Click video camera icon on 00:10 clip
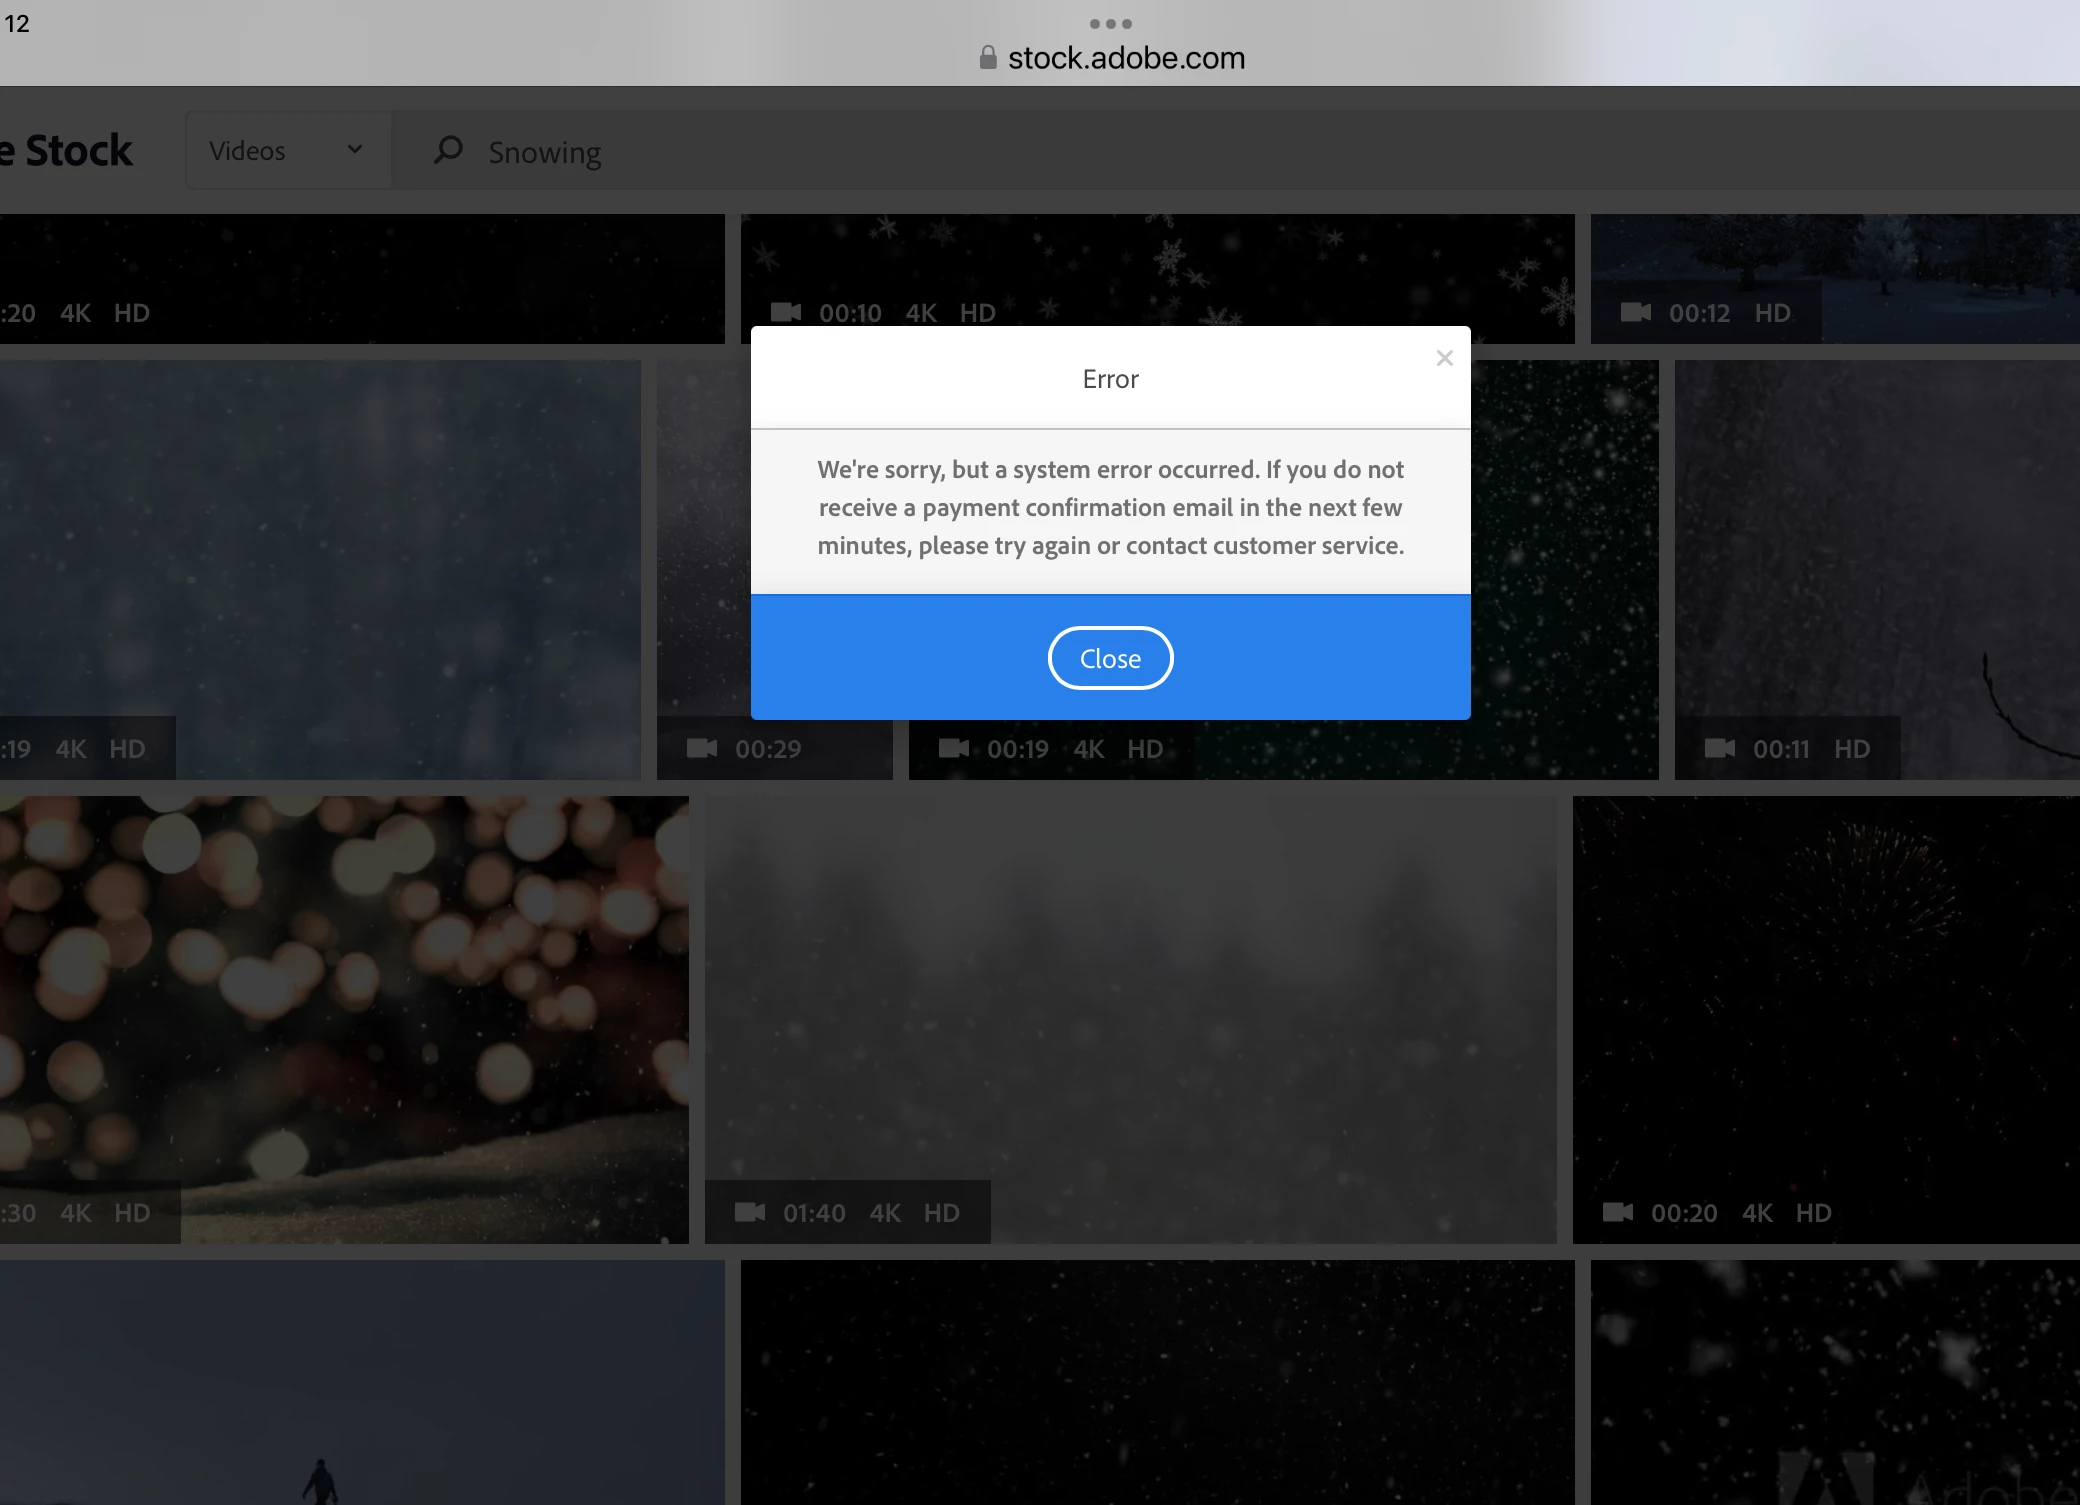2080x1505 pixels. point(786,312)
